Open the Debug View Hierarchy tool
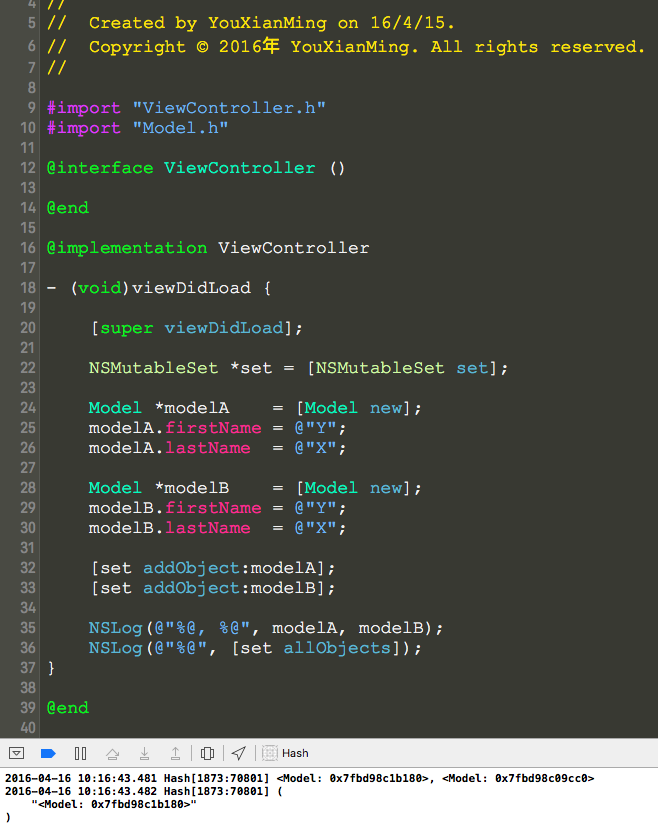The width and height of the screenshot is (658, 836). click(x=207, y=753)
